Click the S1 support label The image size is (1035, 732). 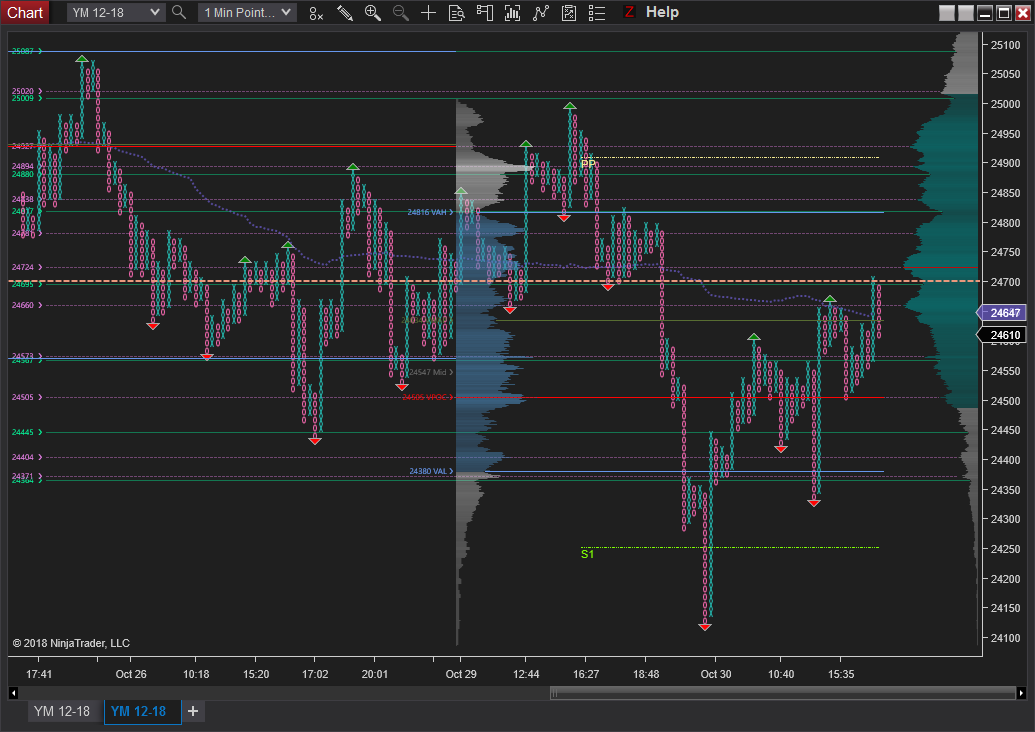click(x=587, y=554)
